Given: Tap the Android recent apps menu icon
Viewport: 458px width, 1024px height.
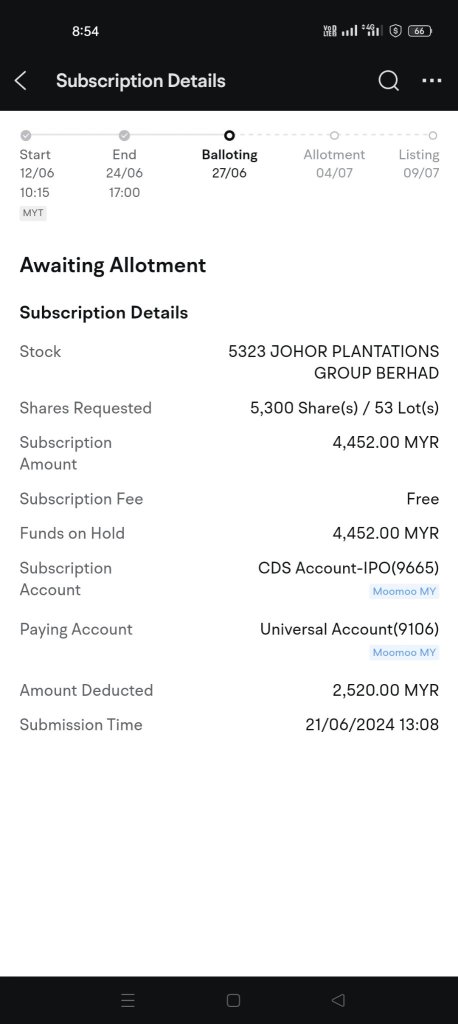Looking at the screenshot, I should [x=128, y=1000].
